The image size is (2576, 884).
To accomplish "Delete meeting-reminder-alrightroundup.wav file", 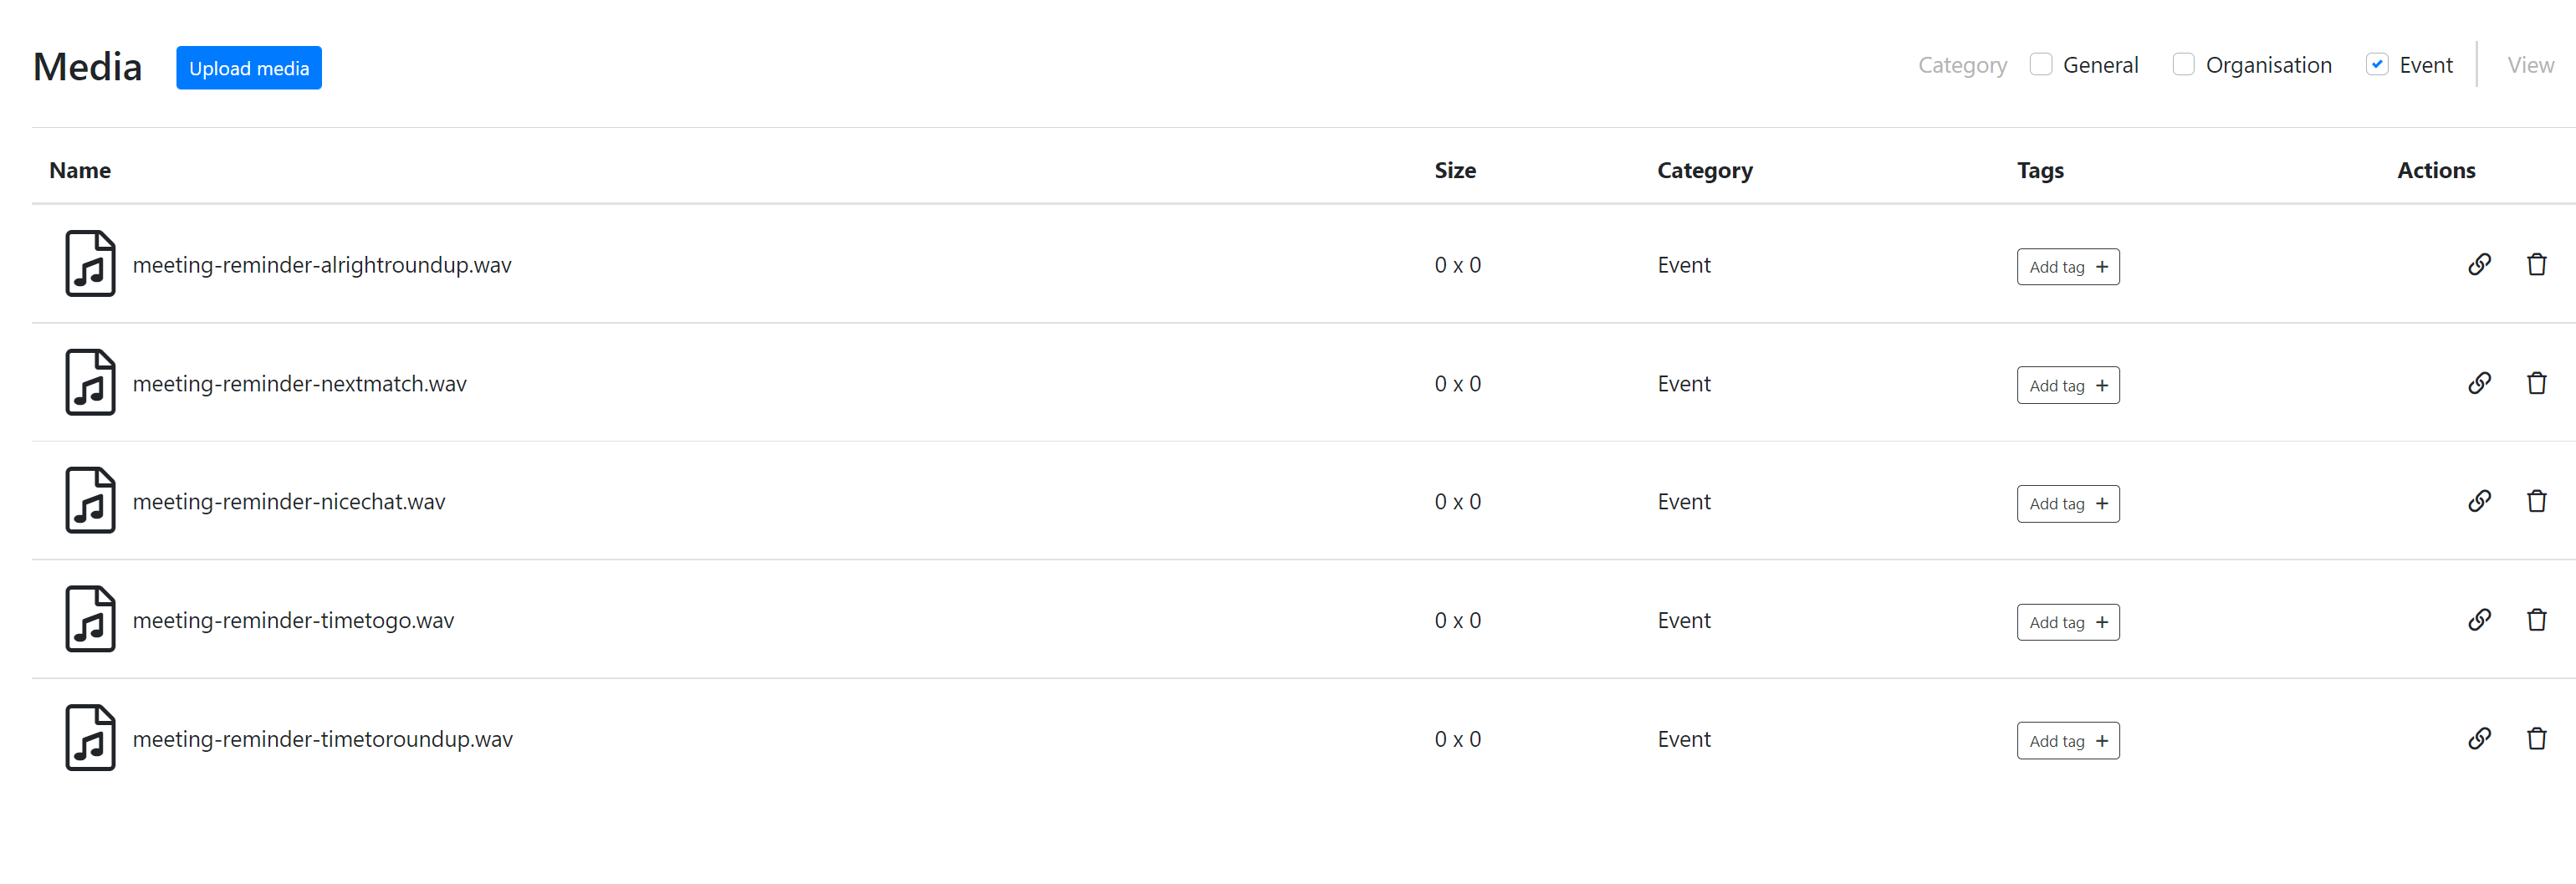I will [2536, 265].
